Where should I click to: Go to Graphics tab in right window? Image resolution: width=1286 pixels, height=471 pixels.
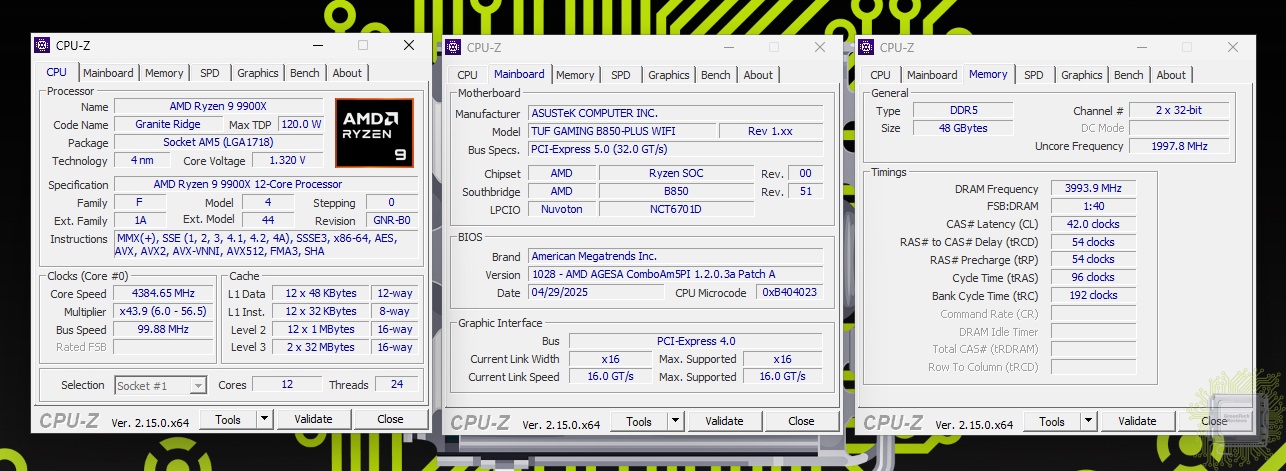point(1082,75)
